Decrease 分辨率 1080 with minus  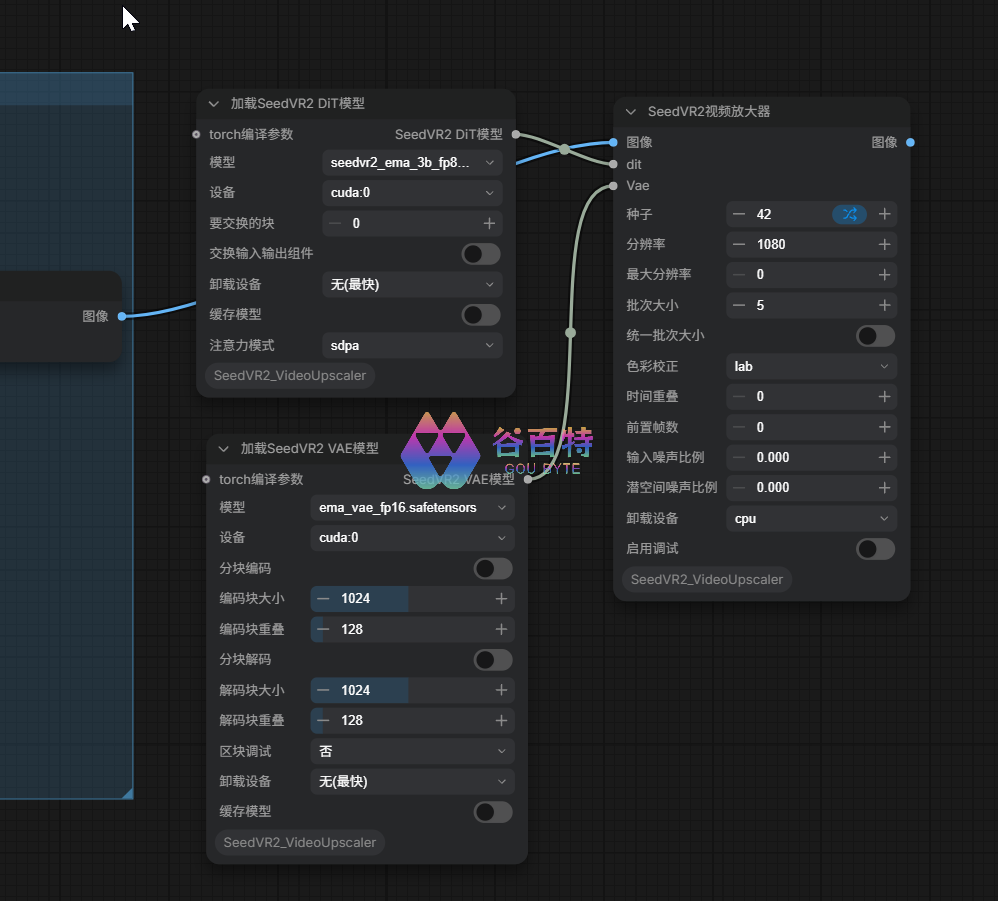[739, 244]
